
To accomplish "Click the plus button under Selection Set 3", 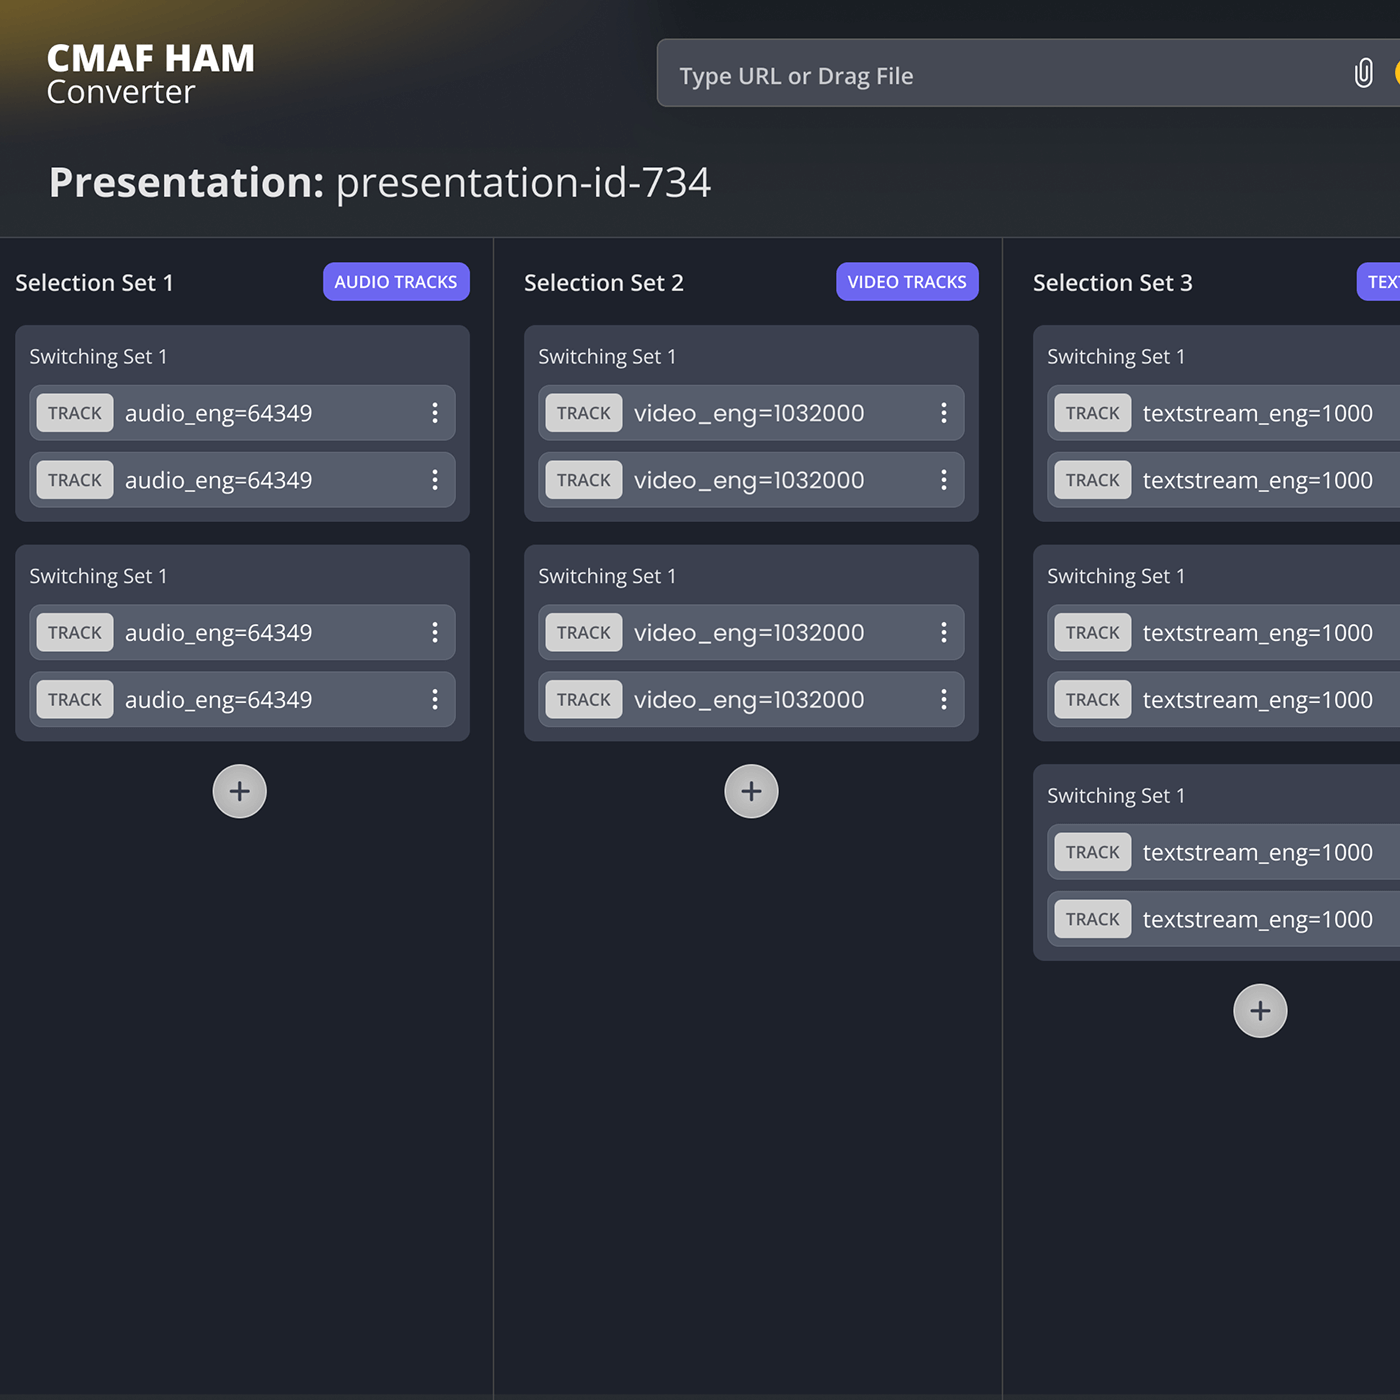I will (x=1259, y=1011).
